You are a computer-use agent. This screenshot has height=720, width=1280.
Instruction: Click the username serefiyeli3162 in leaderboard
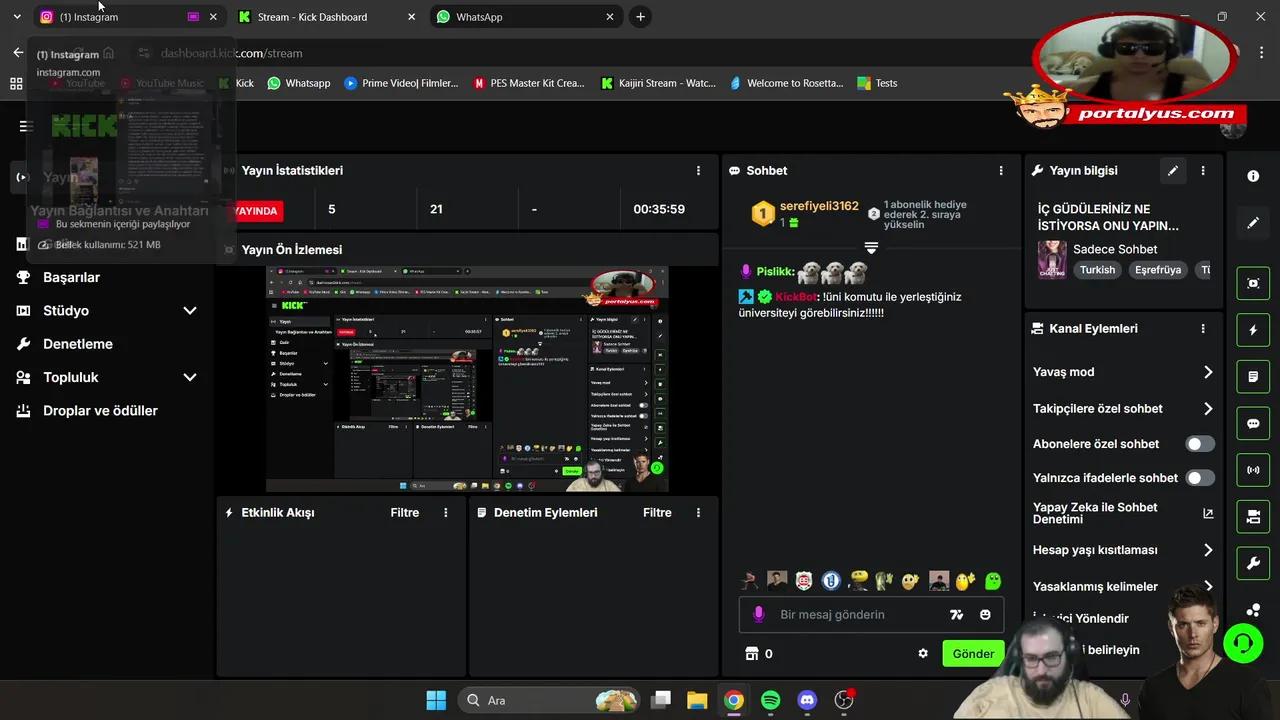point(819,206)
